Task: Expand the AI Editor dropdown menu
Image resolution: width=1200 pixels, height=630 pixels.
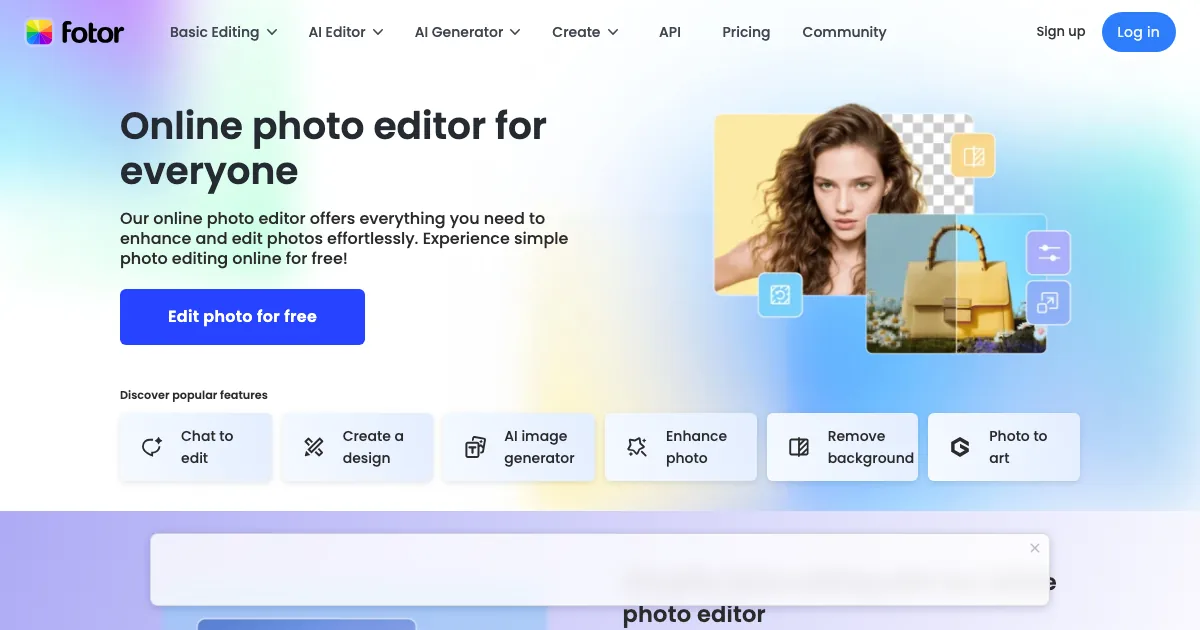Action: click(345, 32)
